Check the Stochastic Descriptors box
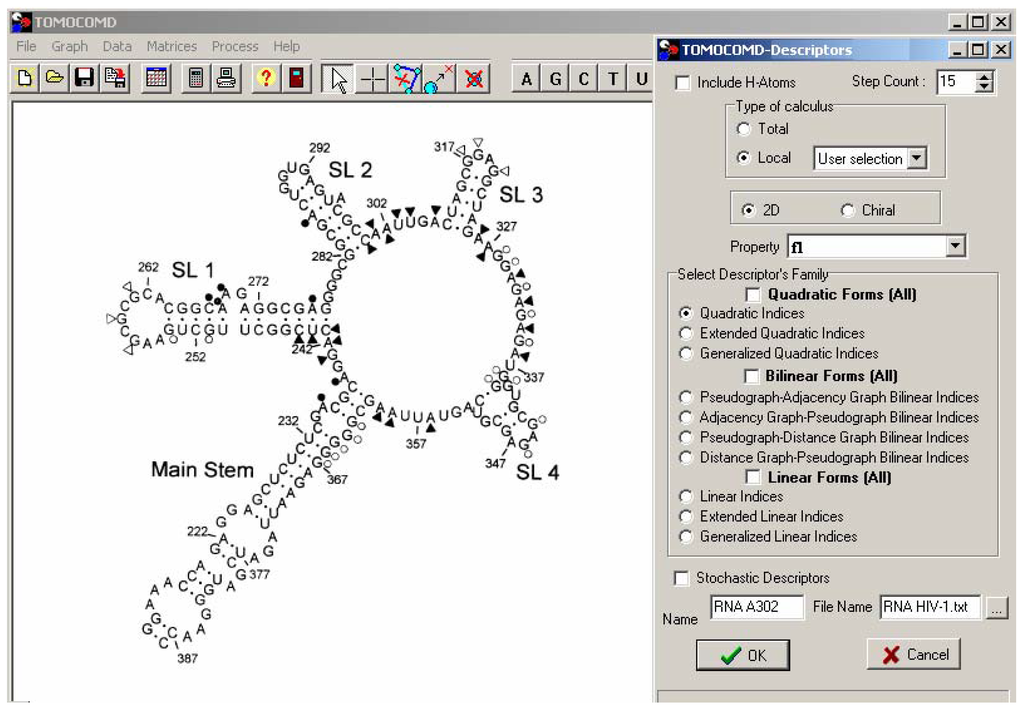The image size is (1024, 709). [682, 578]
